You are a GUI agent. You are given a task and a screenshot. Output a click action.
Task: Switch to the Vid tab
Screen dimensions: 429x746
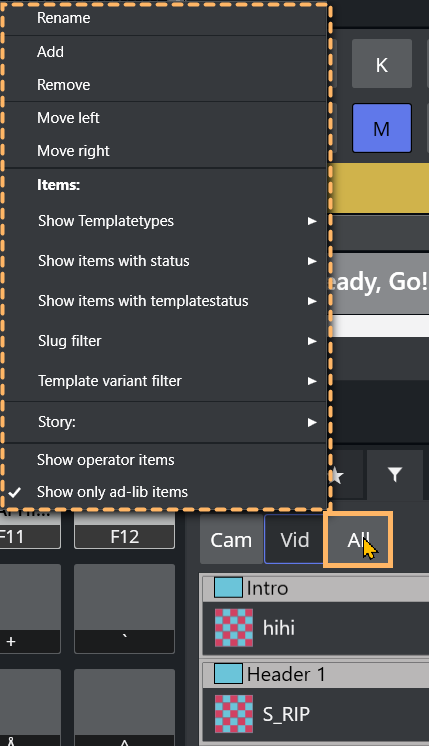click(x=294, y=540)
